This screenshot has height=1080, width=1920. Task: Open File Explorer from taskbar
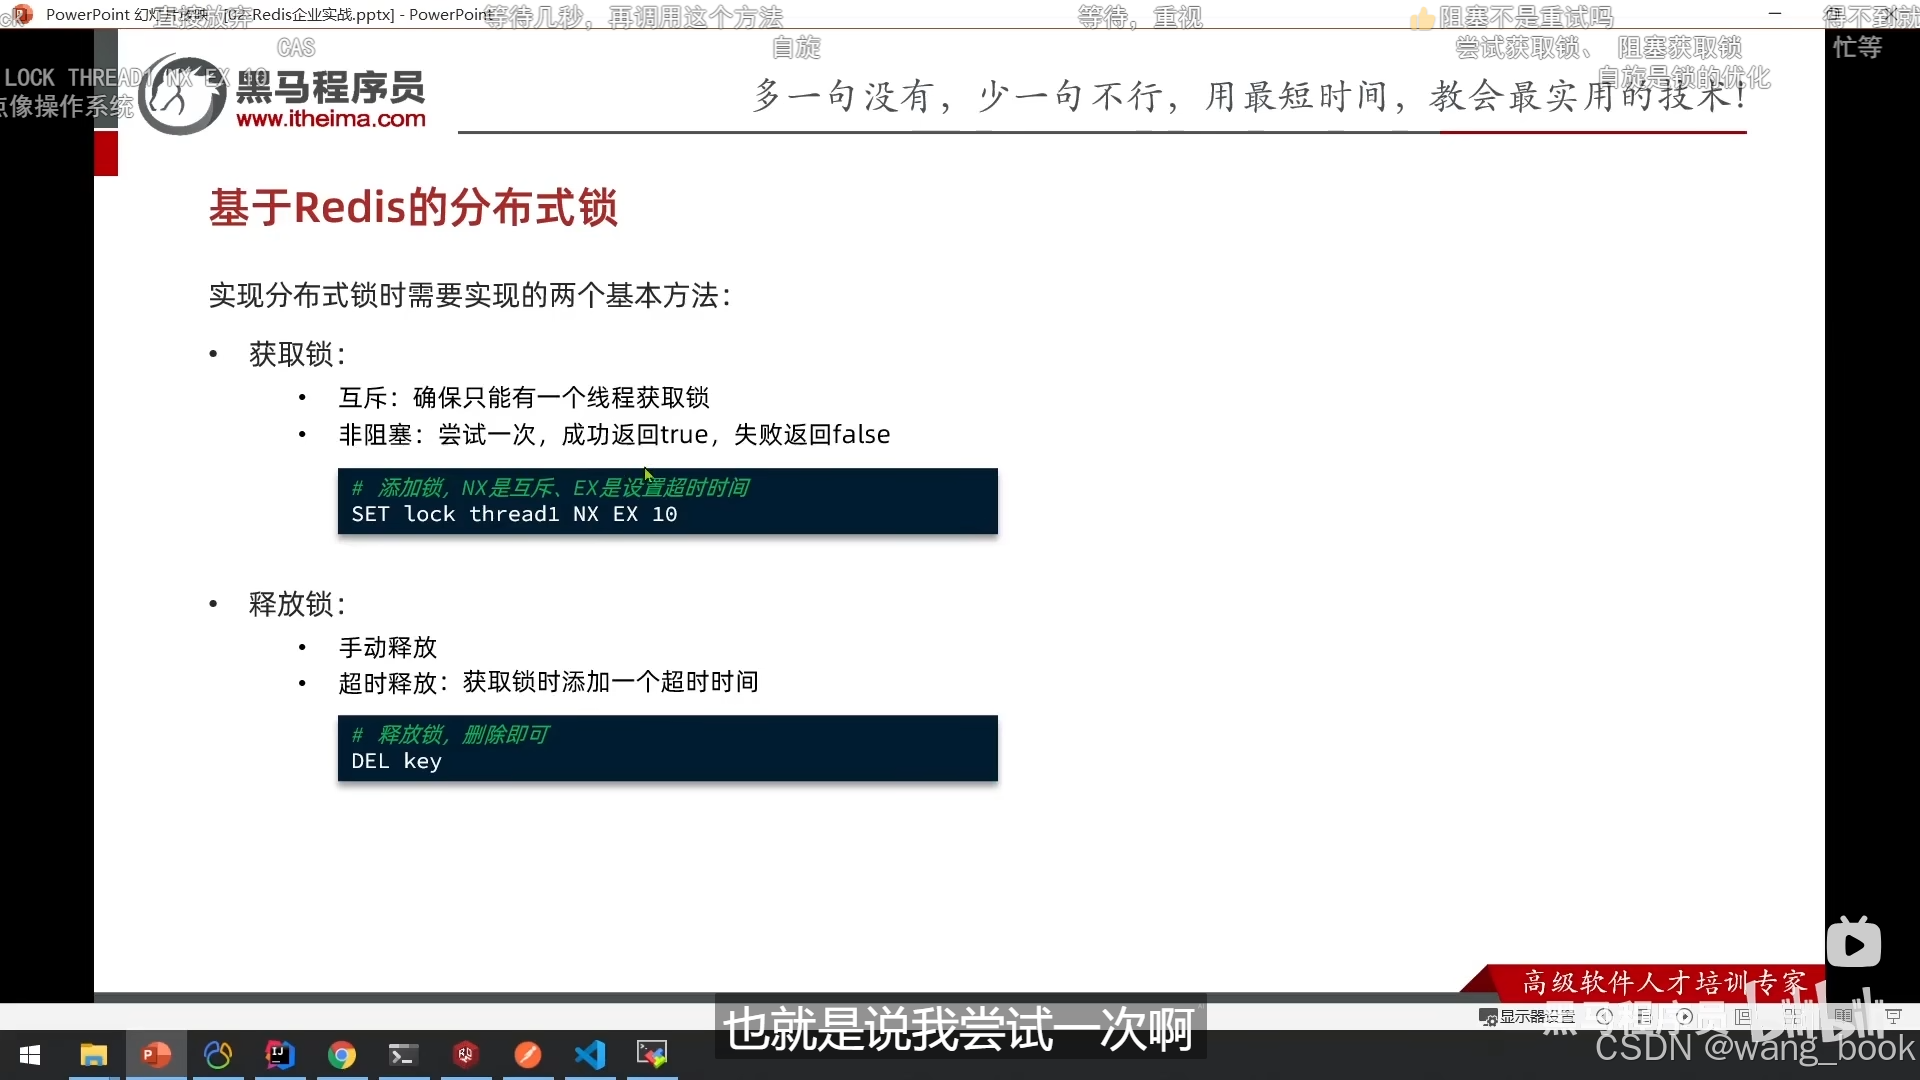[x=94, y=1055]
